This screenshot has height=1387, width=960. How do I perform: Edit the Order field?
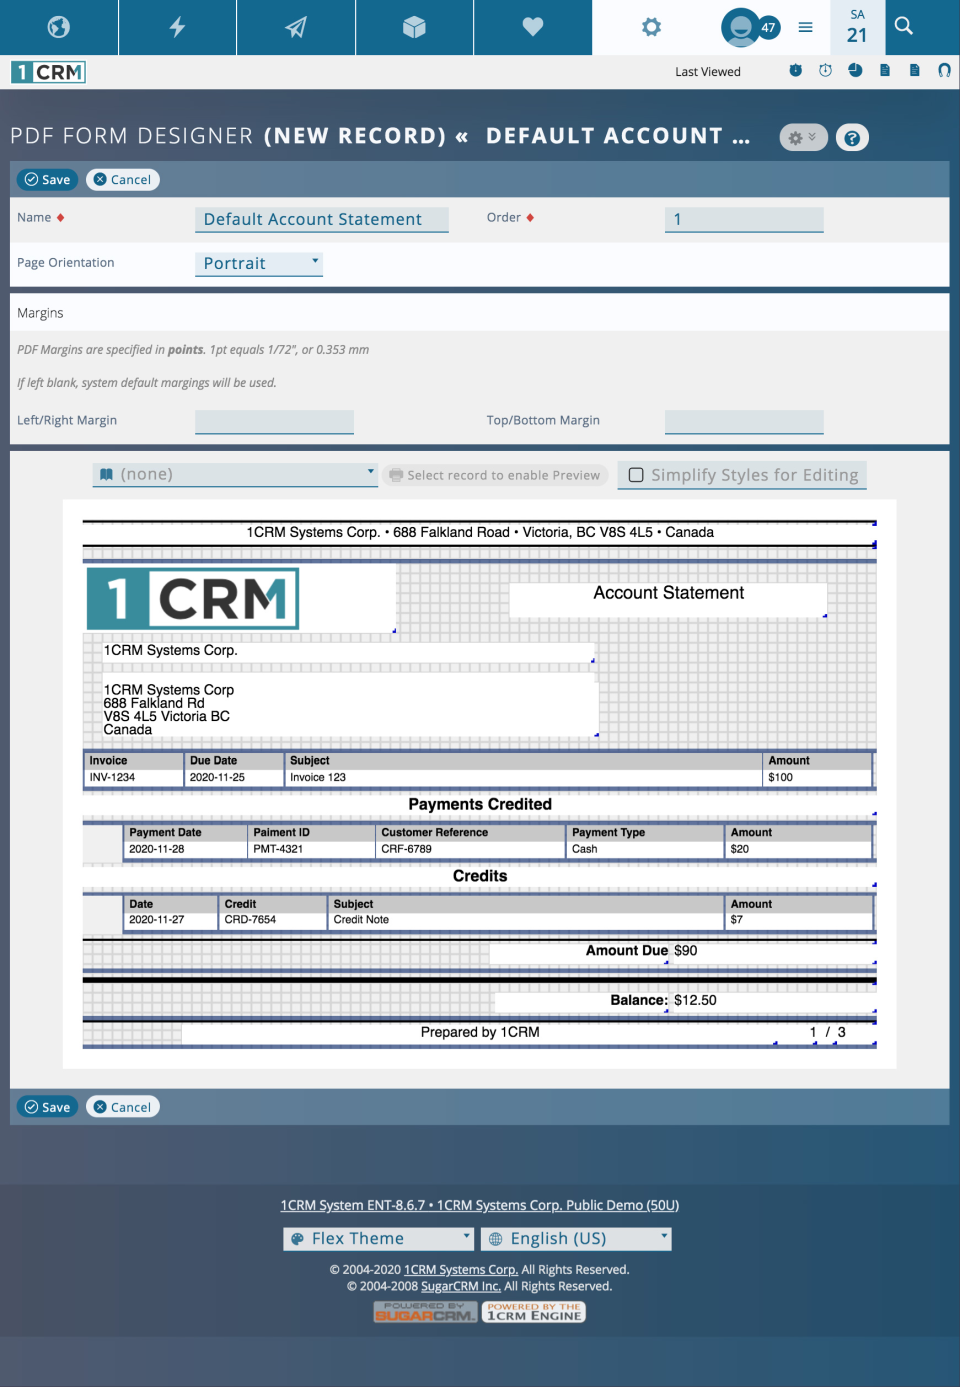coord(744,220)
